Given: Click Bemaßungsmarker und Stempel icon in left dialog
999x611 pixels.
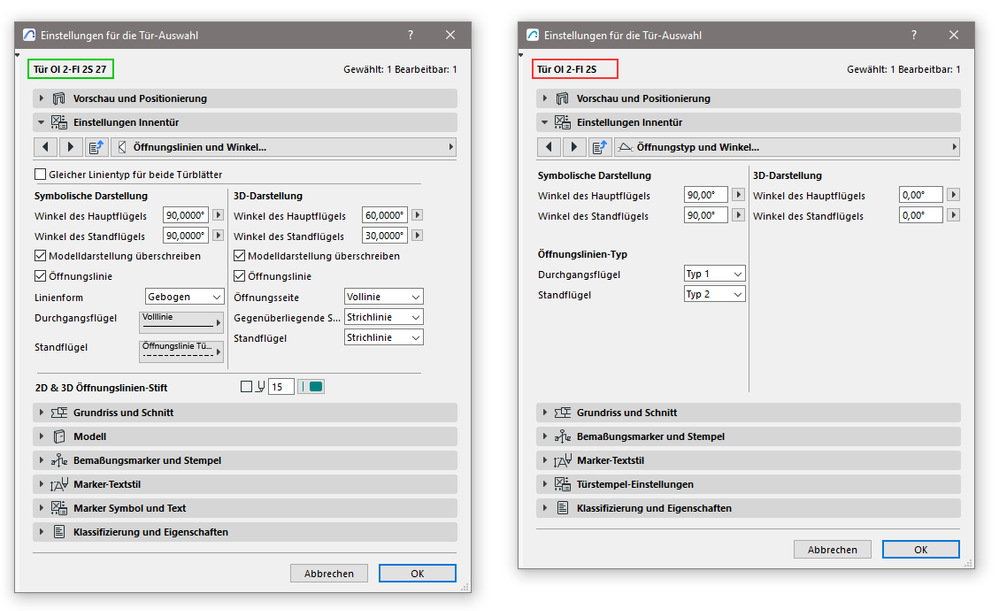Looking at the screenshot, I should pyautogui.click(x=59, y=461).
